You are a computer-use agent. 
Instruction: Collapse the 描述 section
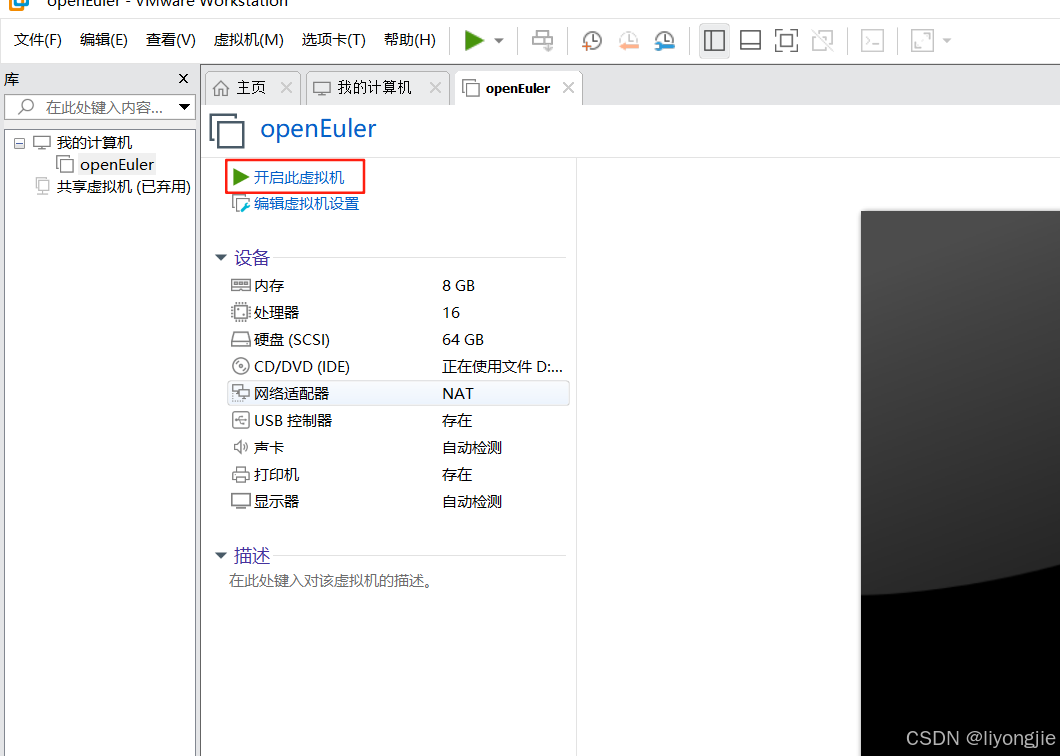[220, 555]
